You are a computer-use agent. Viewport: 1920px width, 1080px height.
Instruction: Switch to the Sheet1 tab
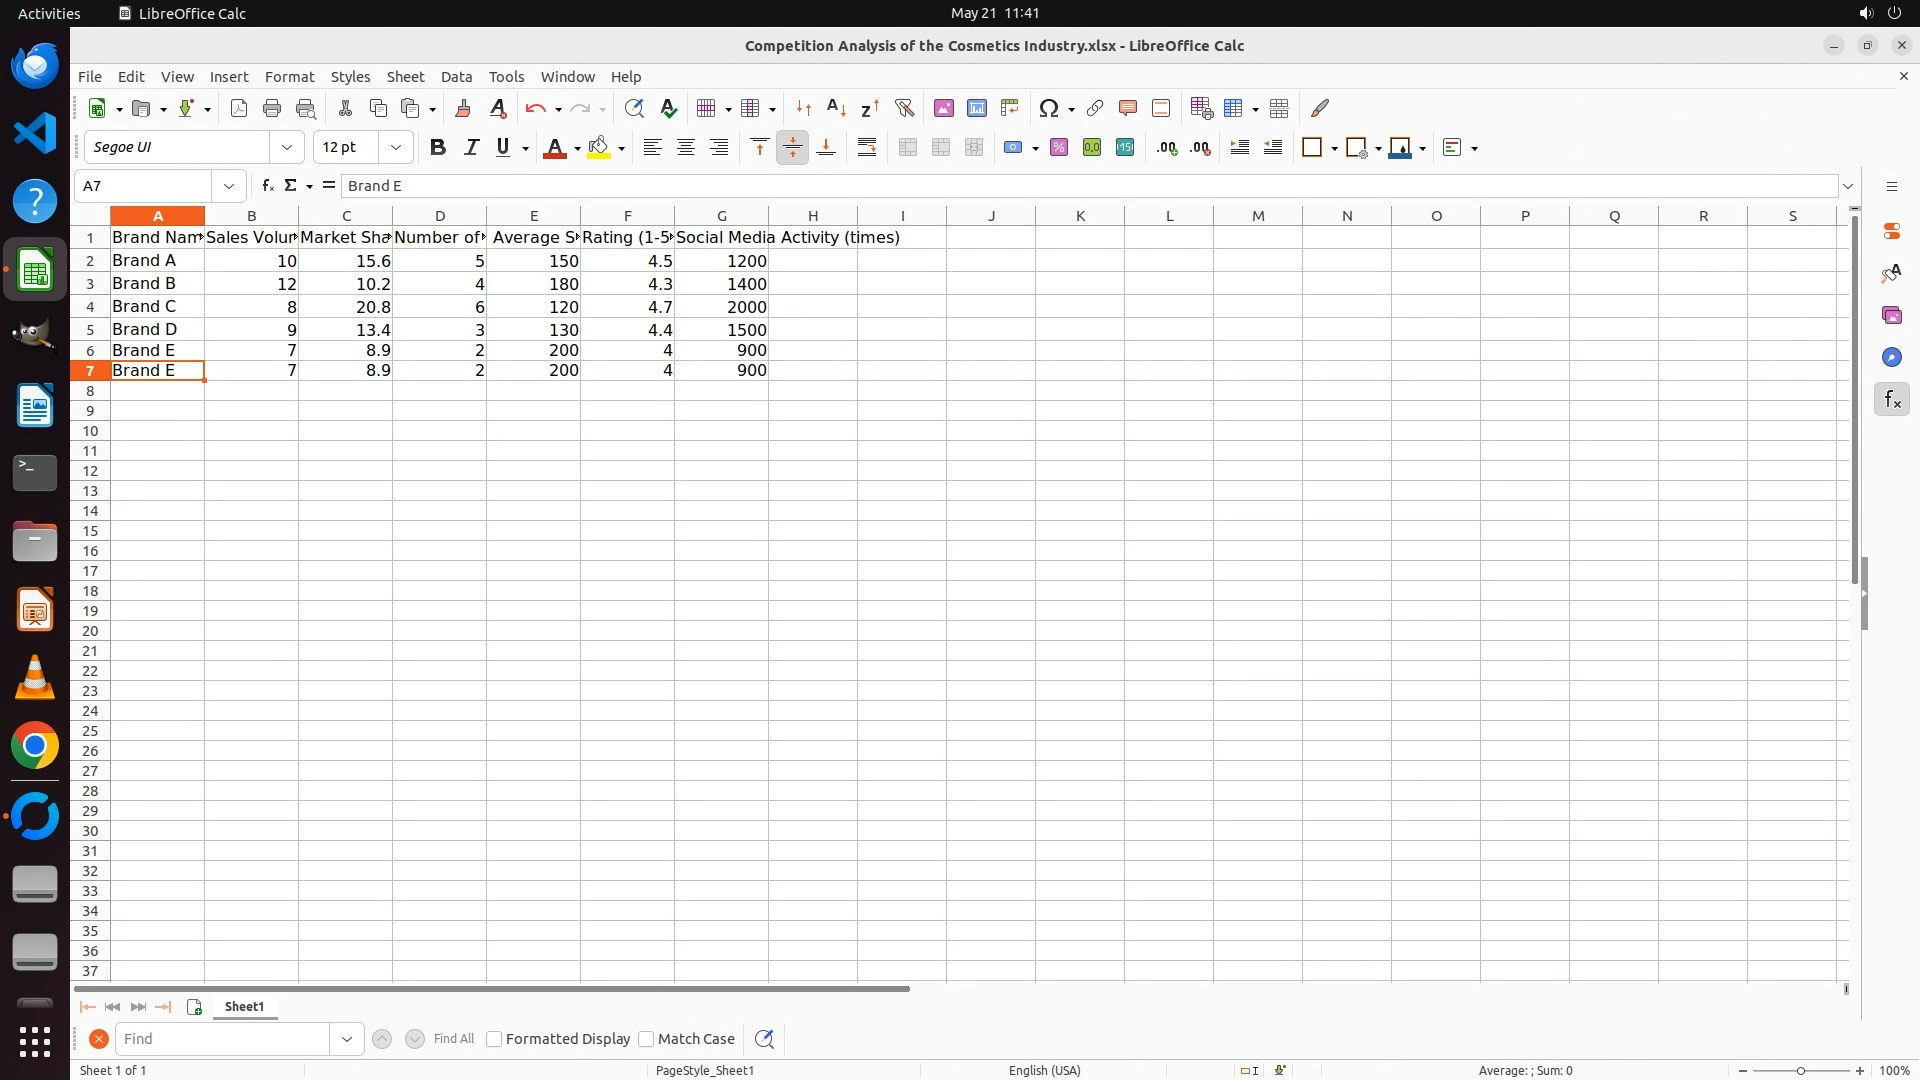point(244,1006)
